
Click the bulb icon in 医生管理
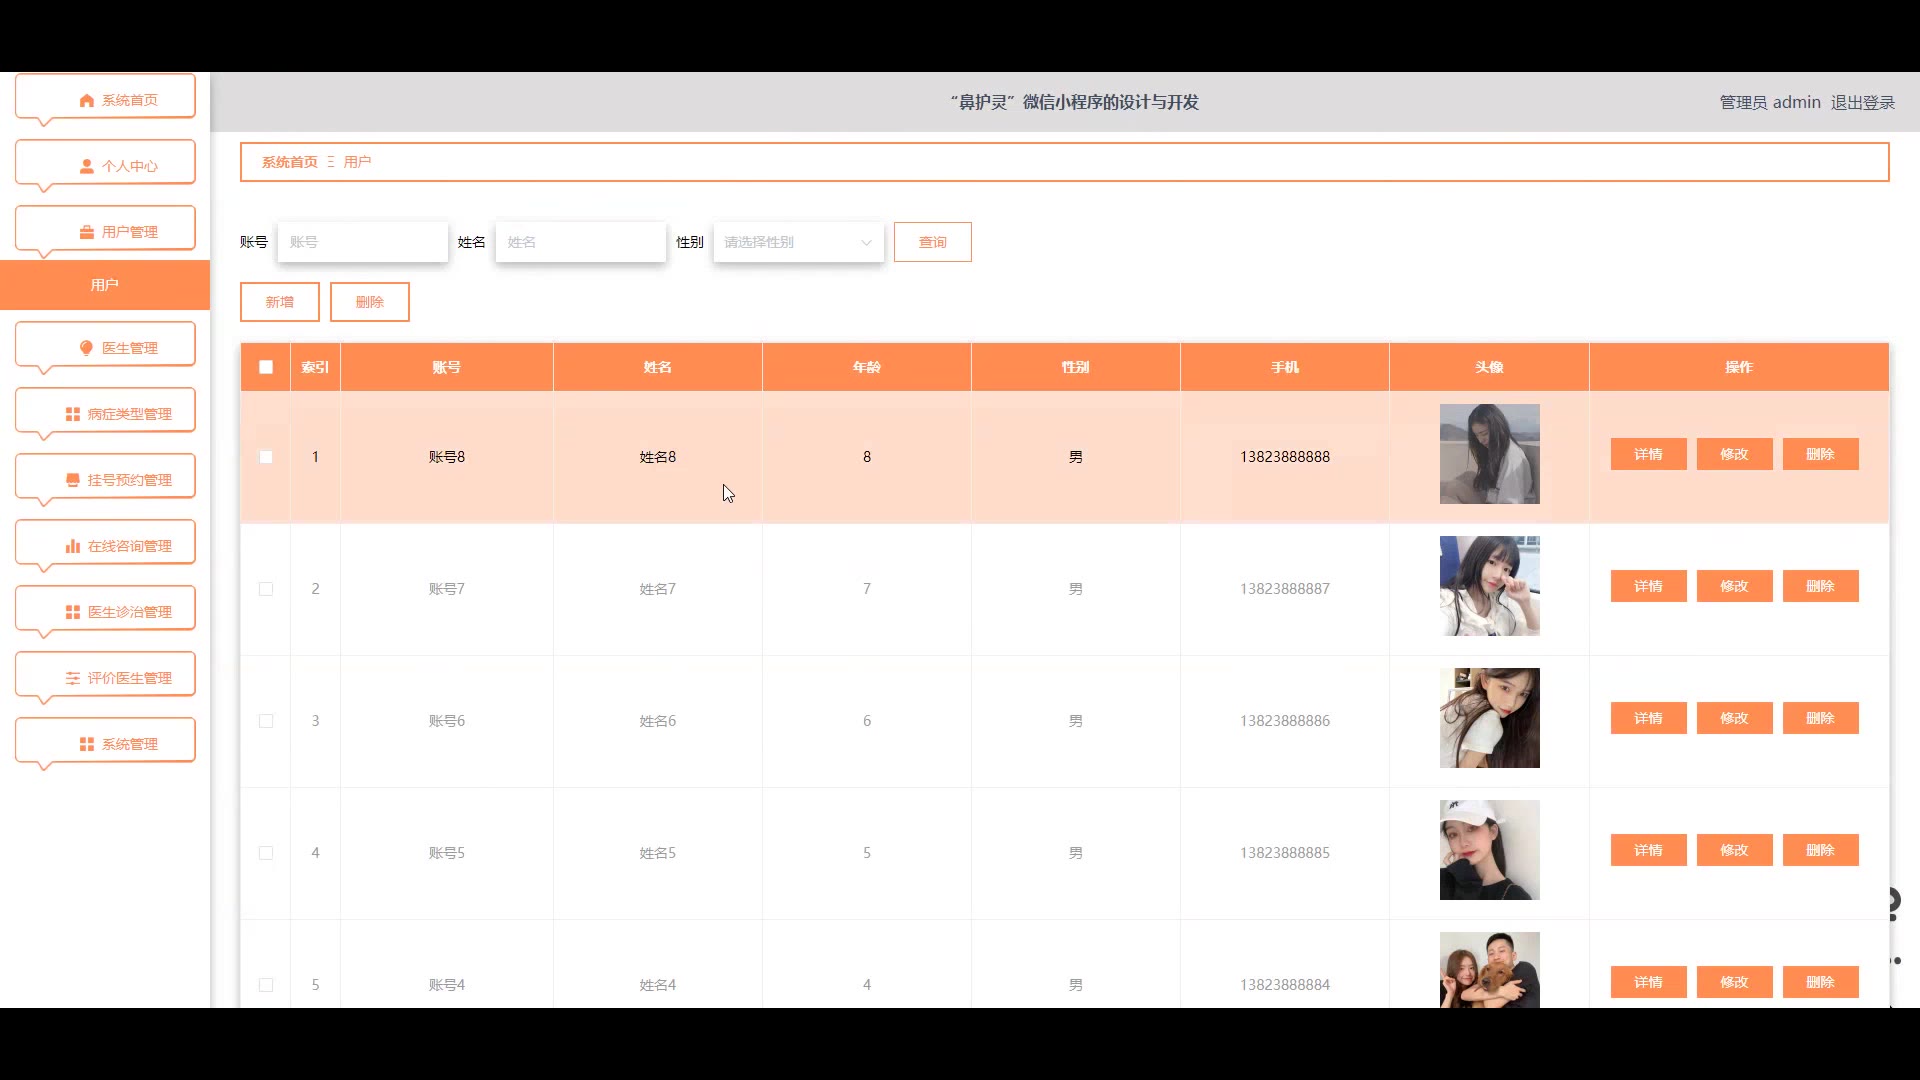[x=86, y=348]
